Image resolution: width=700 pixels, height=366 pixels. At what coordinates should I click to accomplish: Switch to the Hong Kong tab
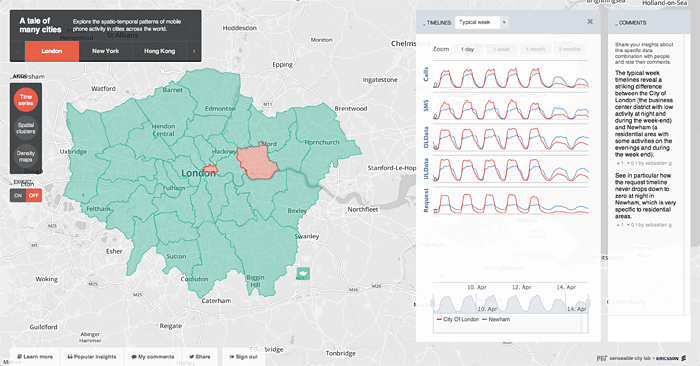[x=159, y=51]
